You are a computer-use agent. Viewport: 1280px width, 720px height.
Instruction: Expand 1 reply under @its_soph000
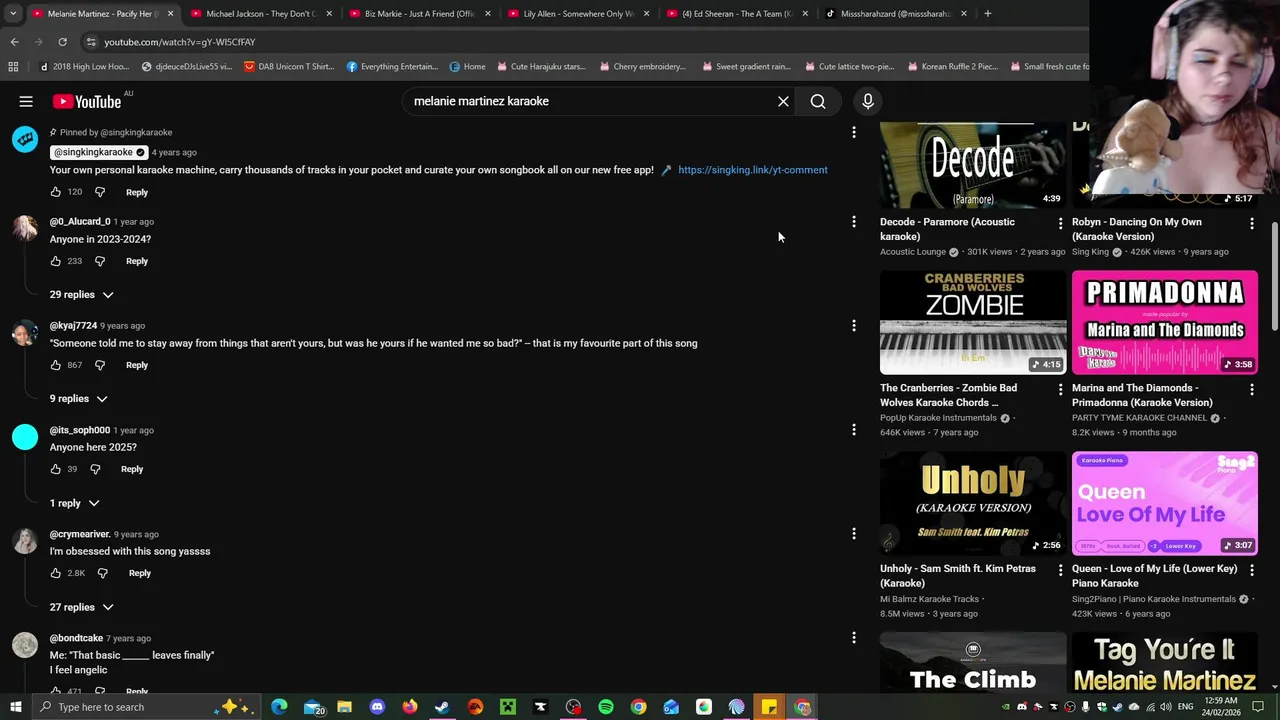(75, 503)
